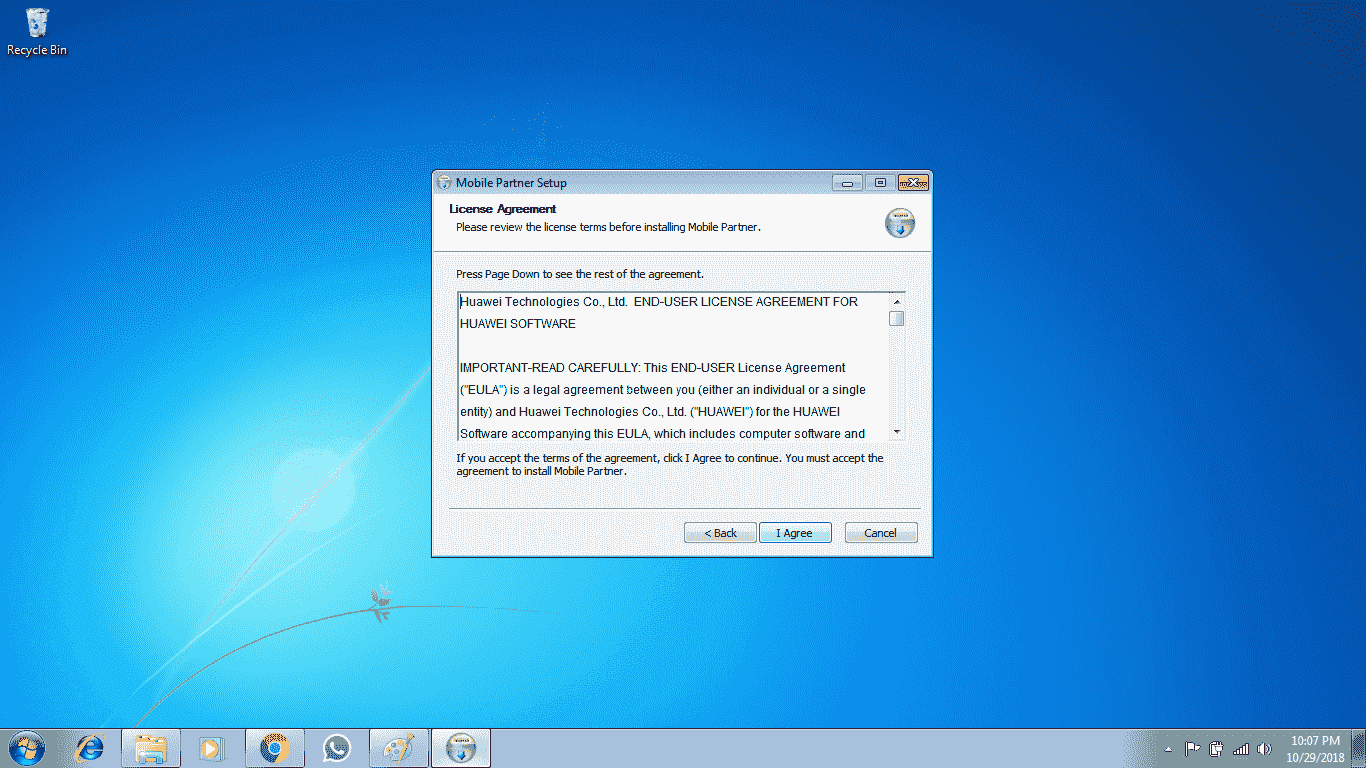Open Windows Media Player from taskbar
This screenshot has width=1366, height=768.
pos(212,748)
